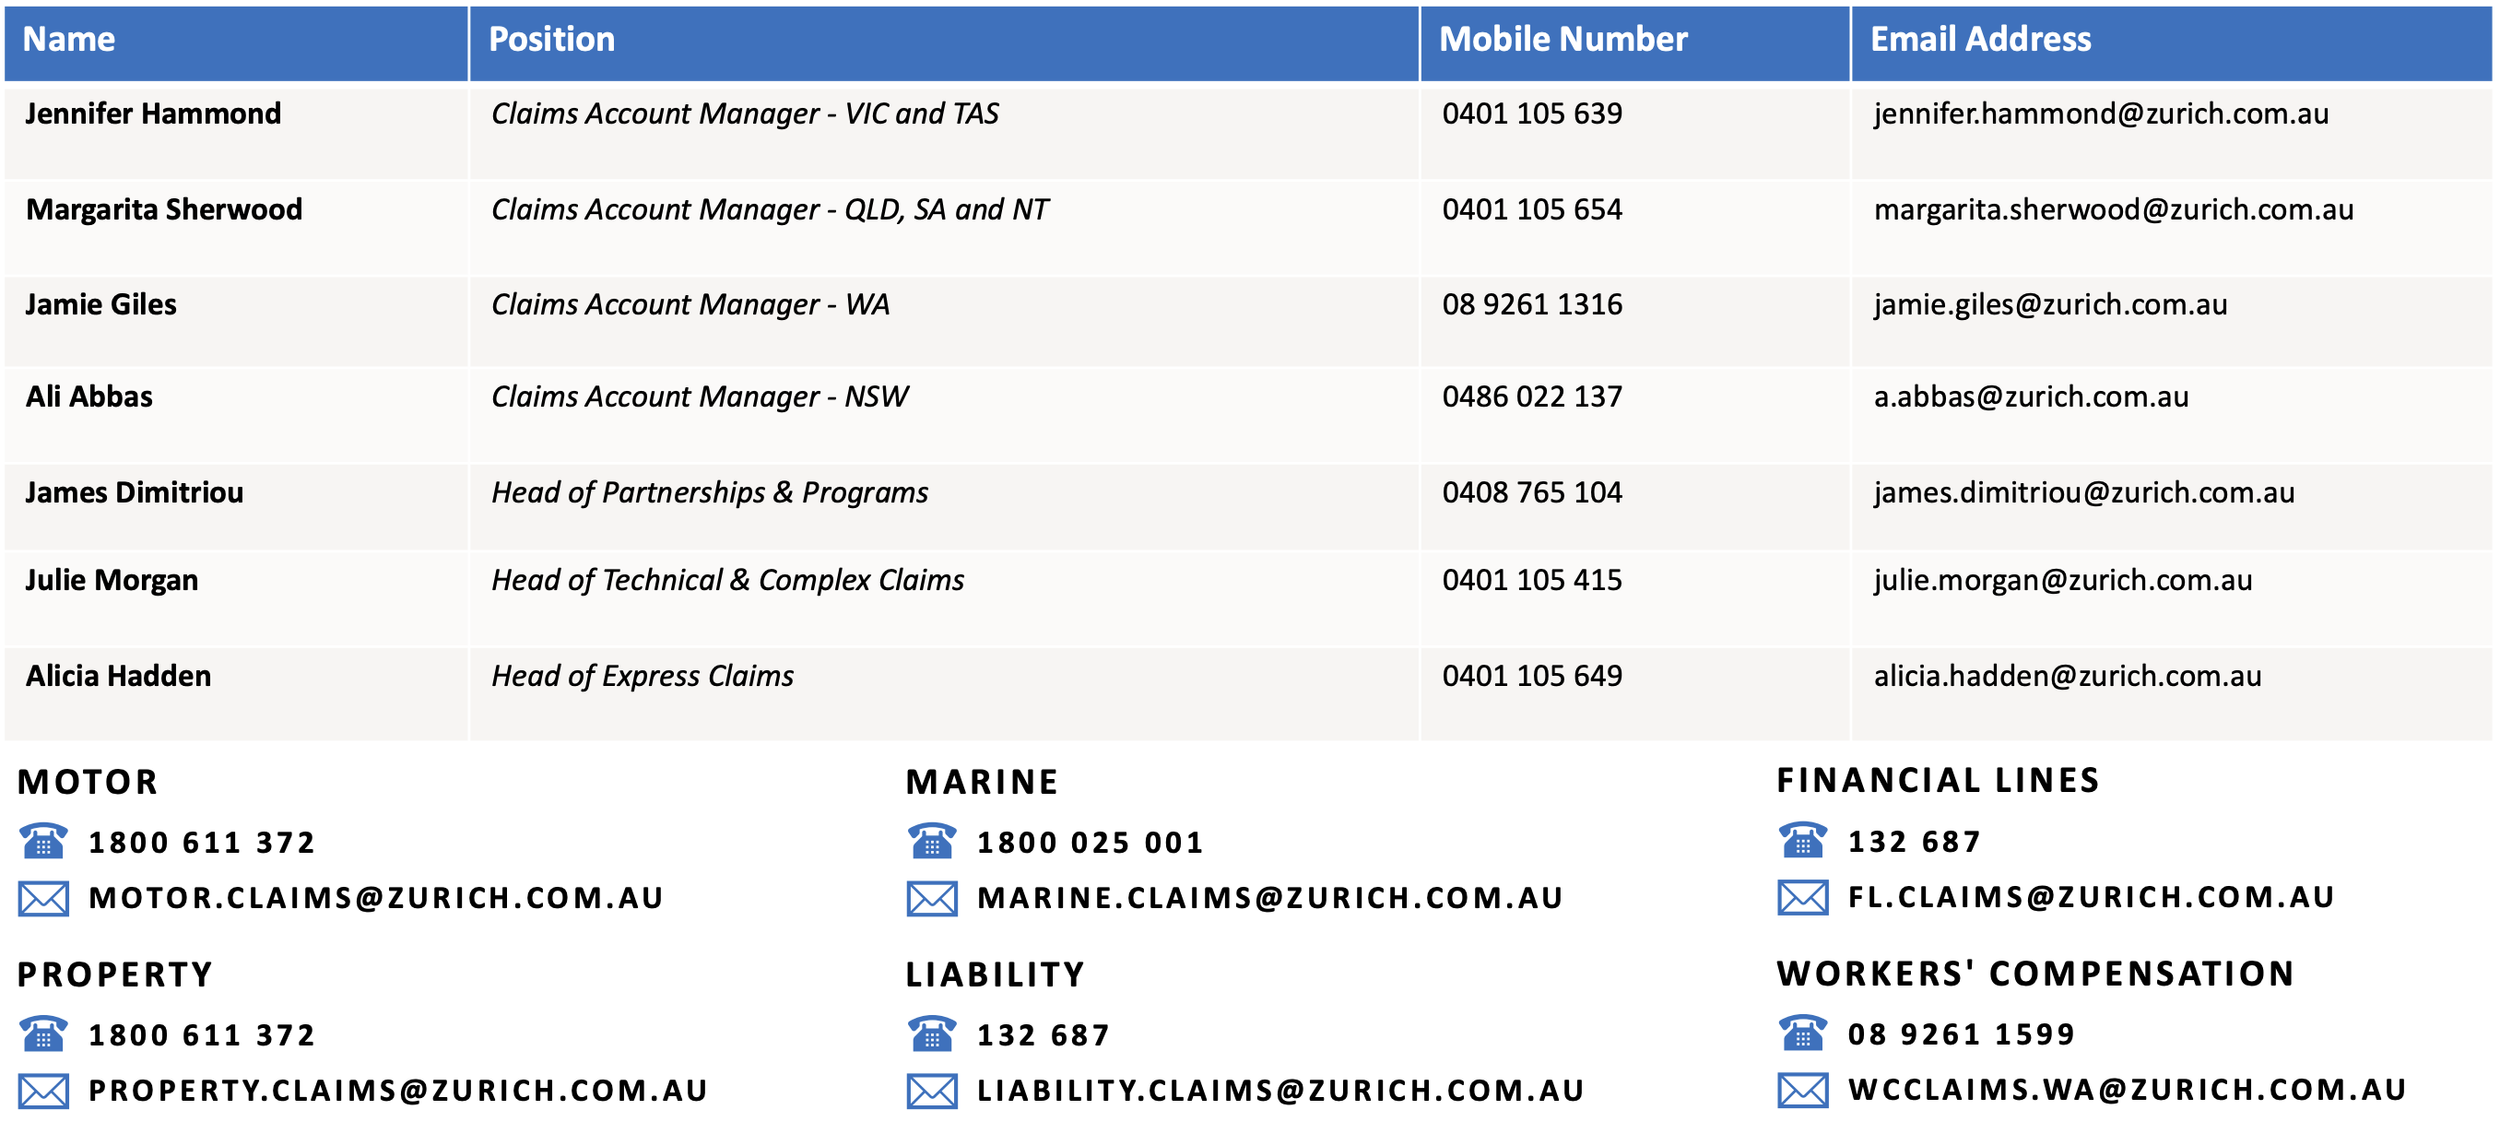Click the Motor phone icon

click(43, 841)
